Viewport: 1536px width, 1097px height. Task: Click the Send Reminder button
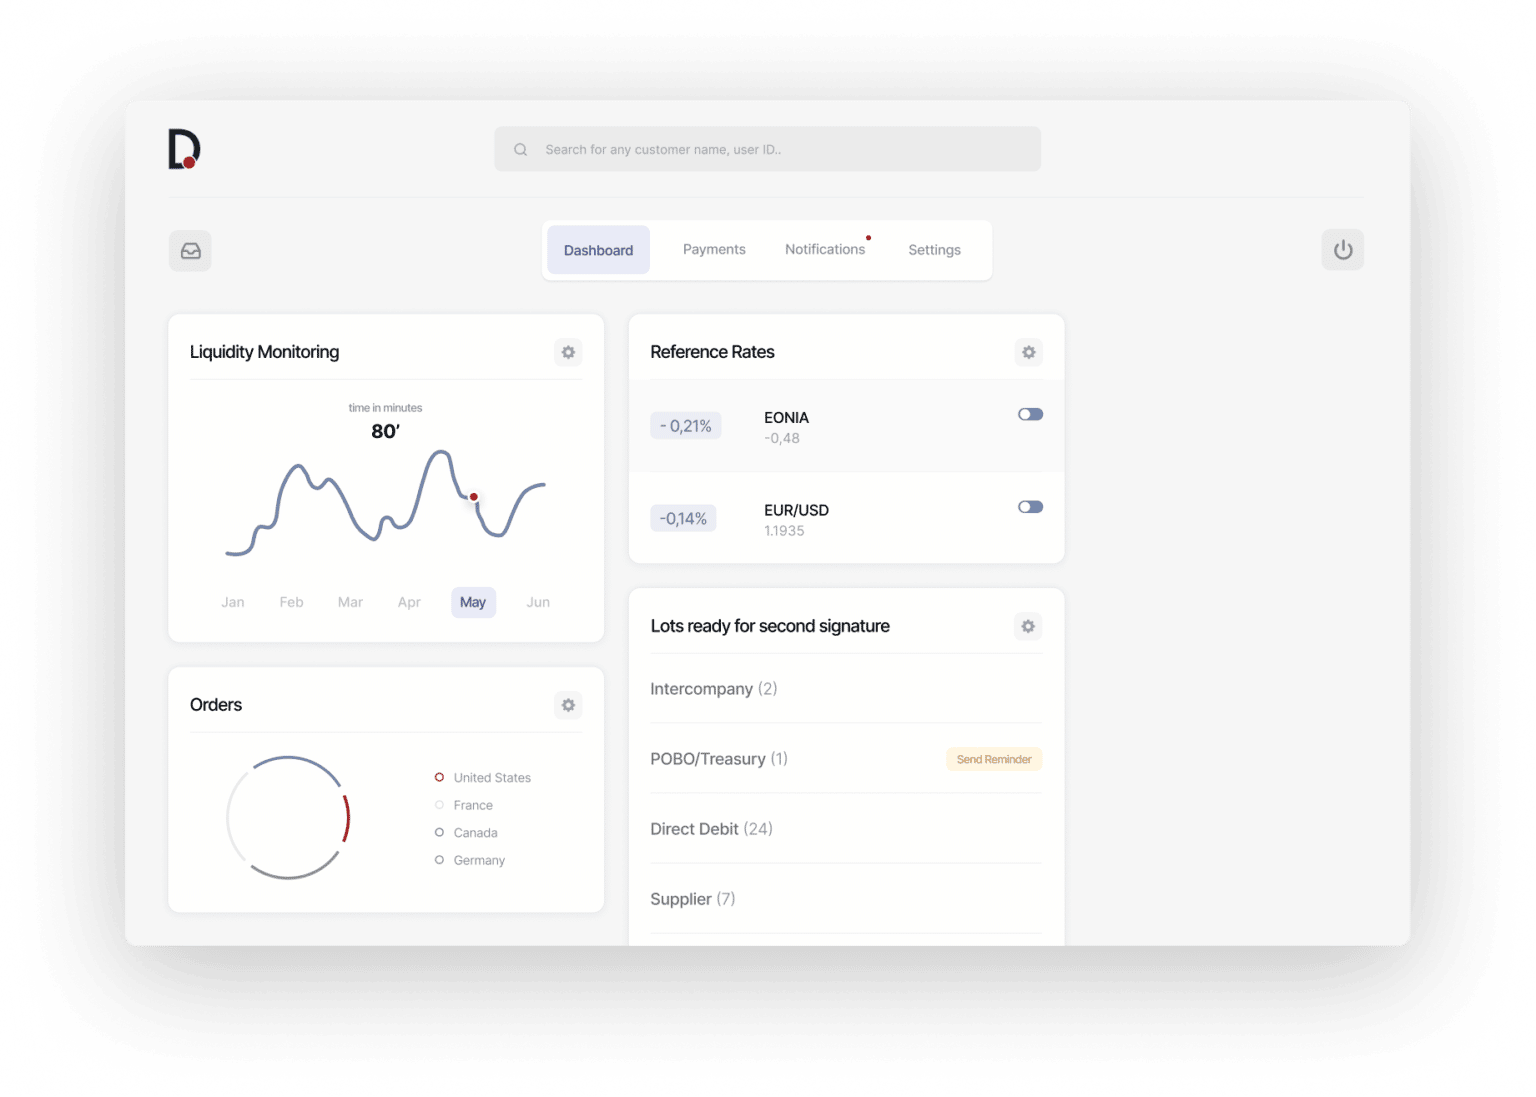point(993,759)
